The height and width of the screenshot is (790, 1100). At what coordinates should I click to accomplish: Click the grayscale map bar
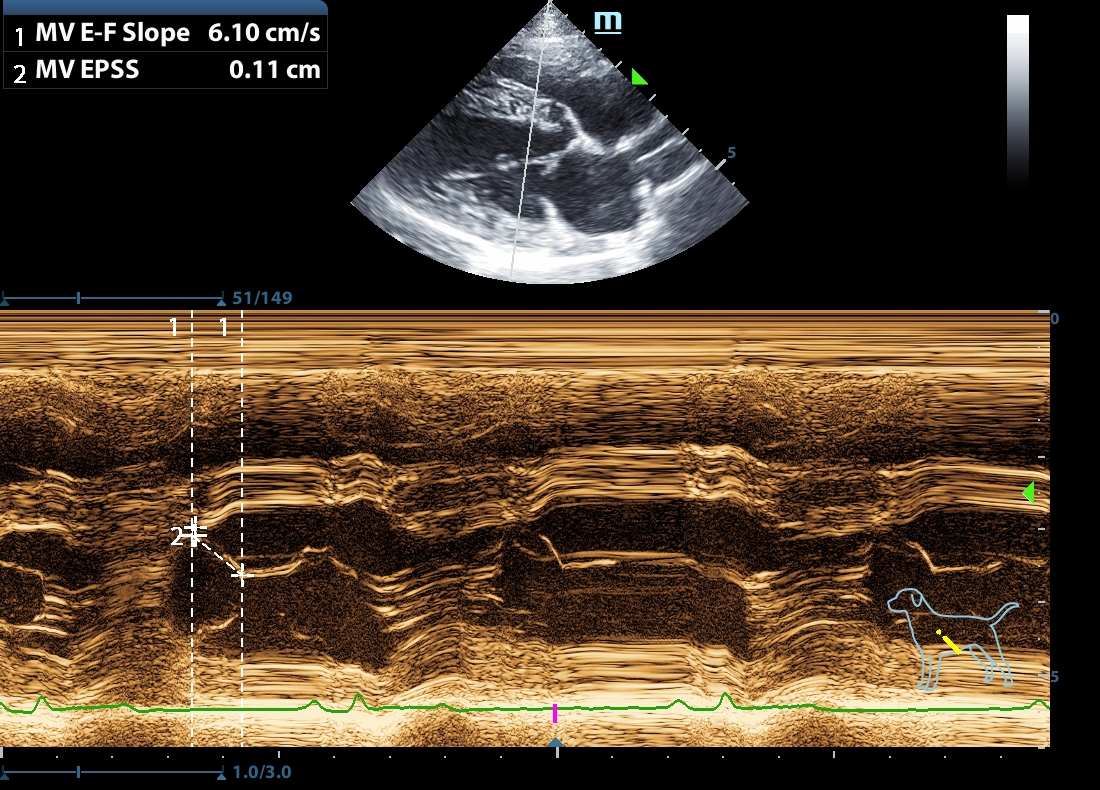click(1017, 100)
